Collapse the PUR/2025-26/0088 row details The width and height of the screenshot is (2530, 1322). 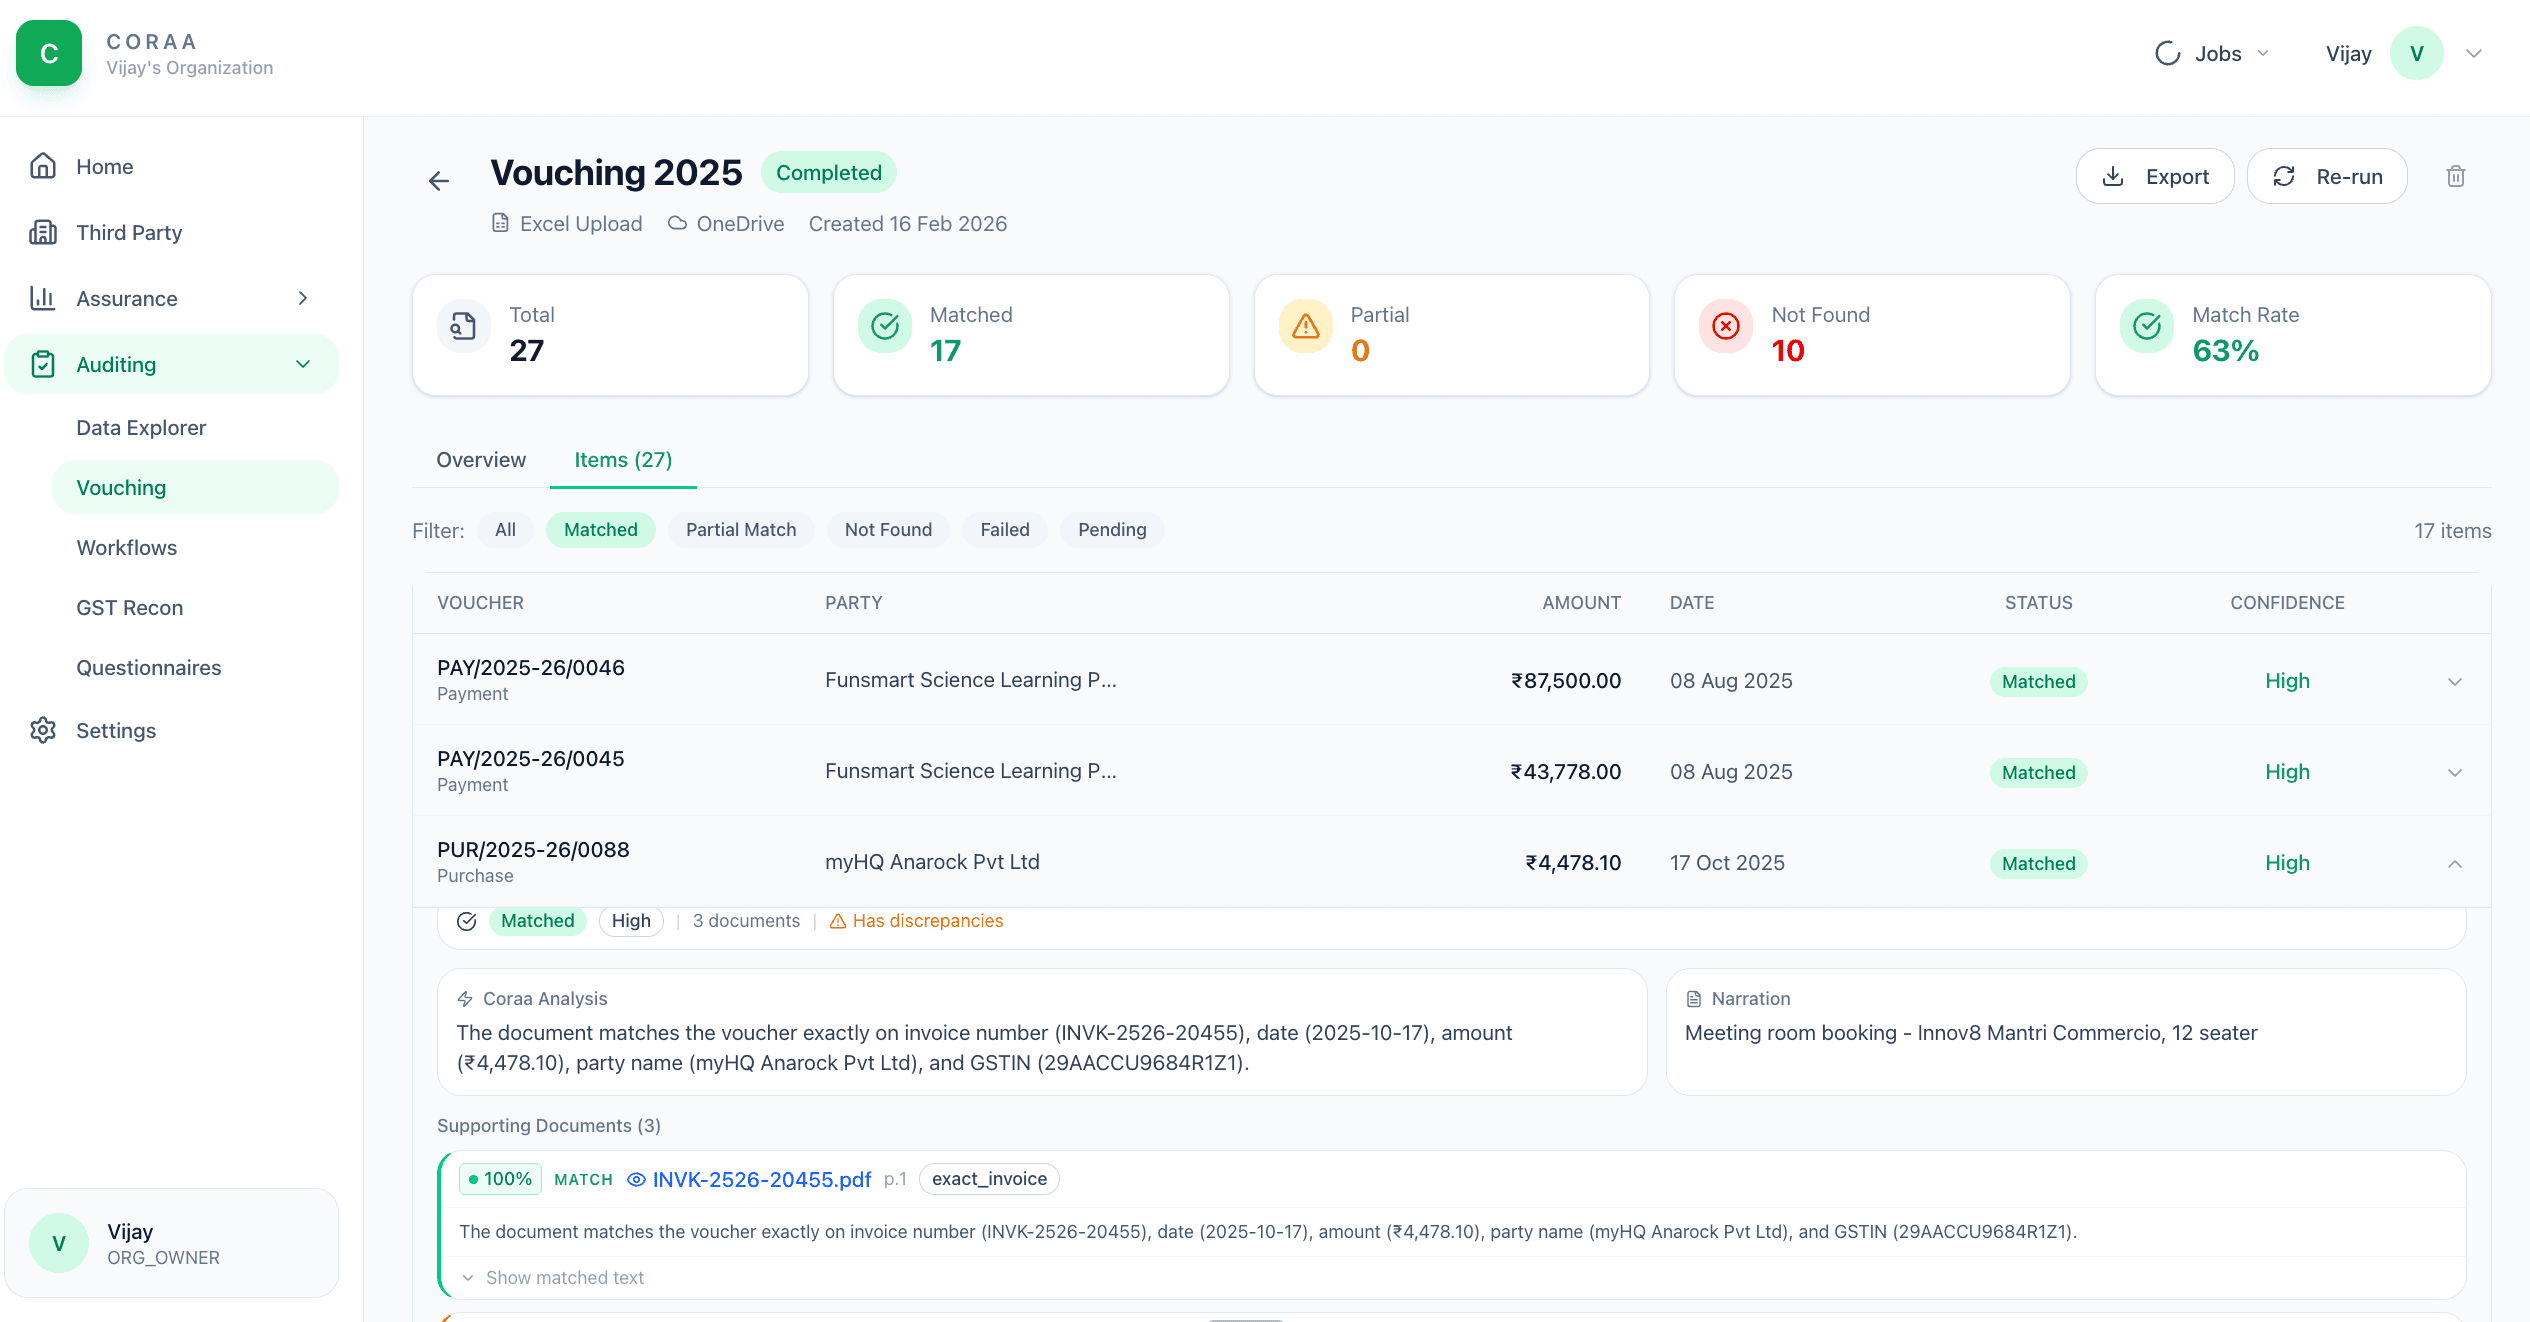coord(2455,862)
